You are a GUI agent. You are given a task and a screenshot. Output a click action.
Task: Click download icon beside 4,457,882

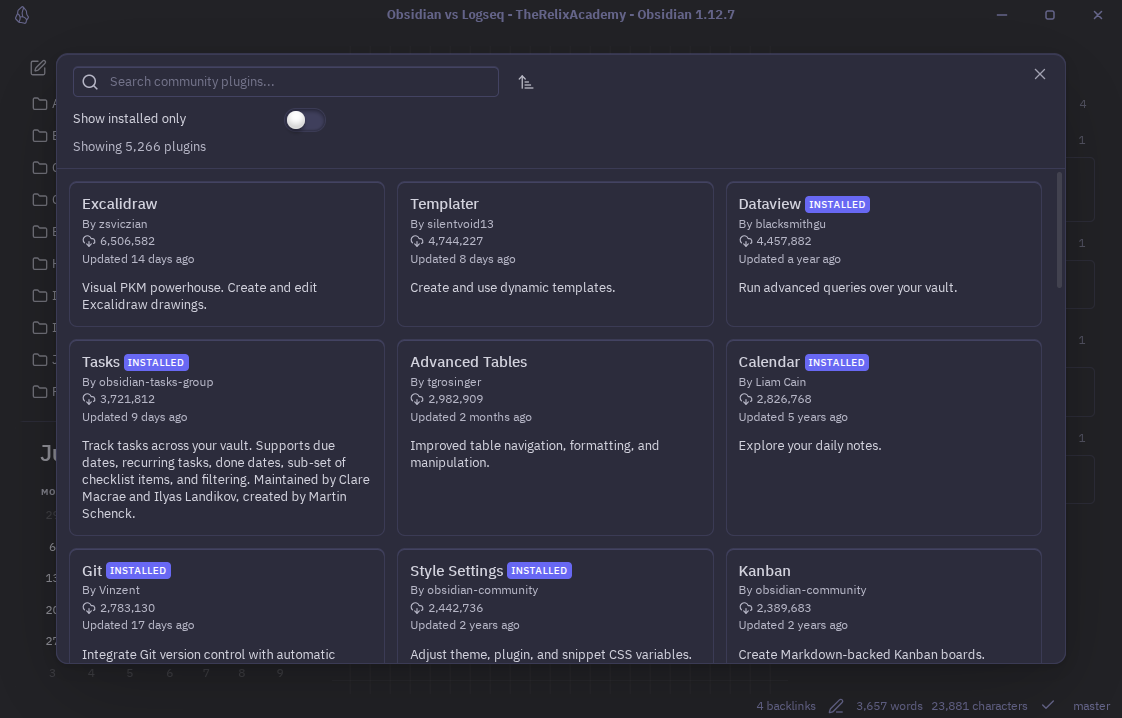point(746,241)
